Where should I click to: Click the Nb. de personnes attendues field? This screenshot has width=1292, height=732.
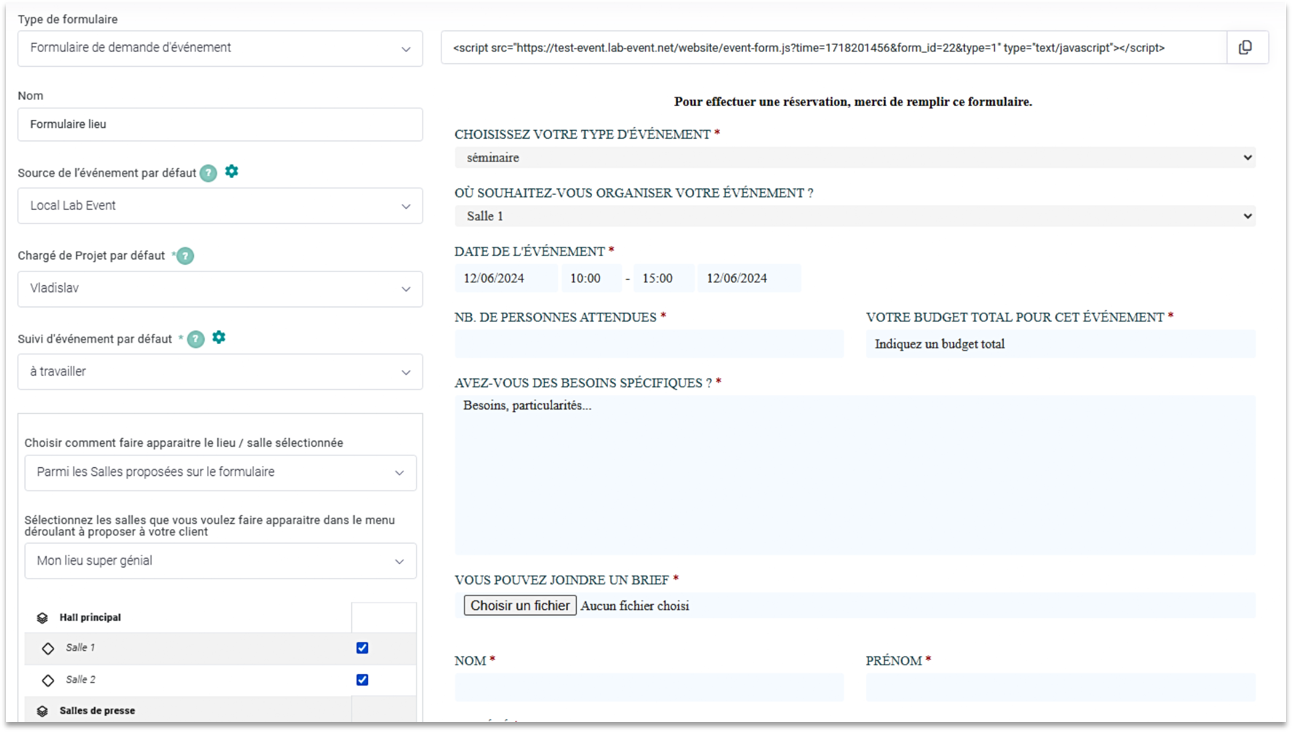(x=649, y=344)
